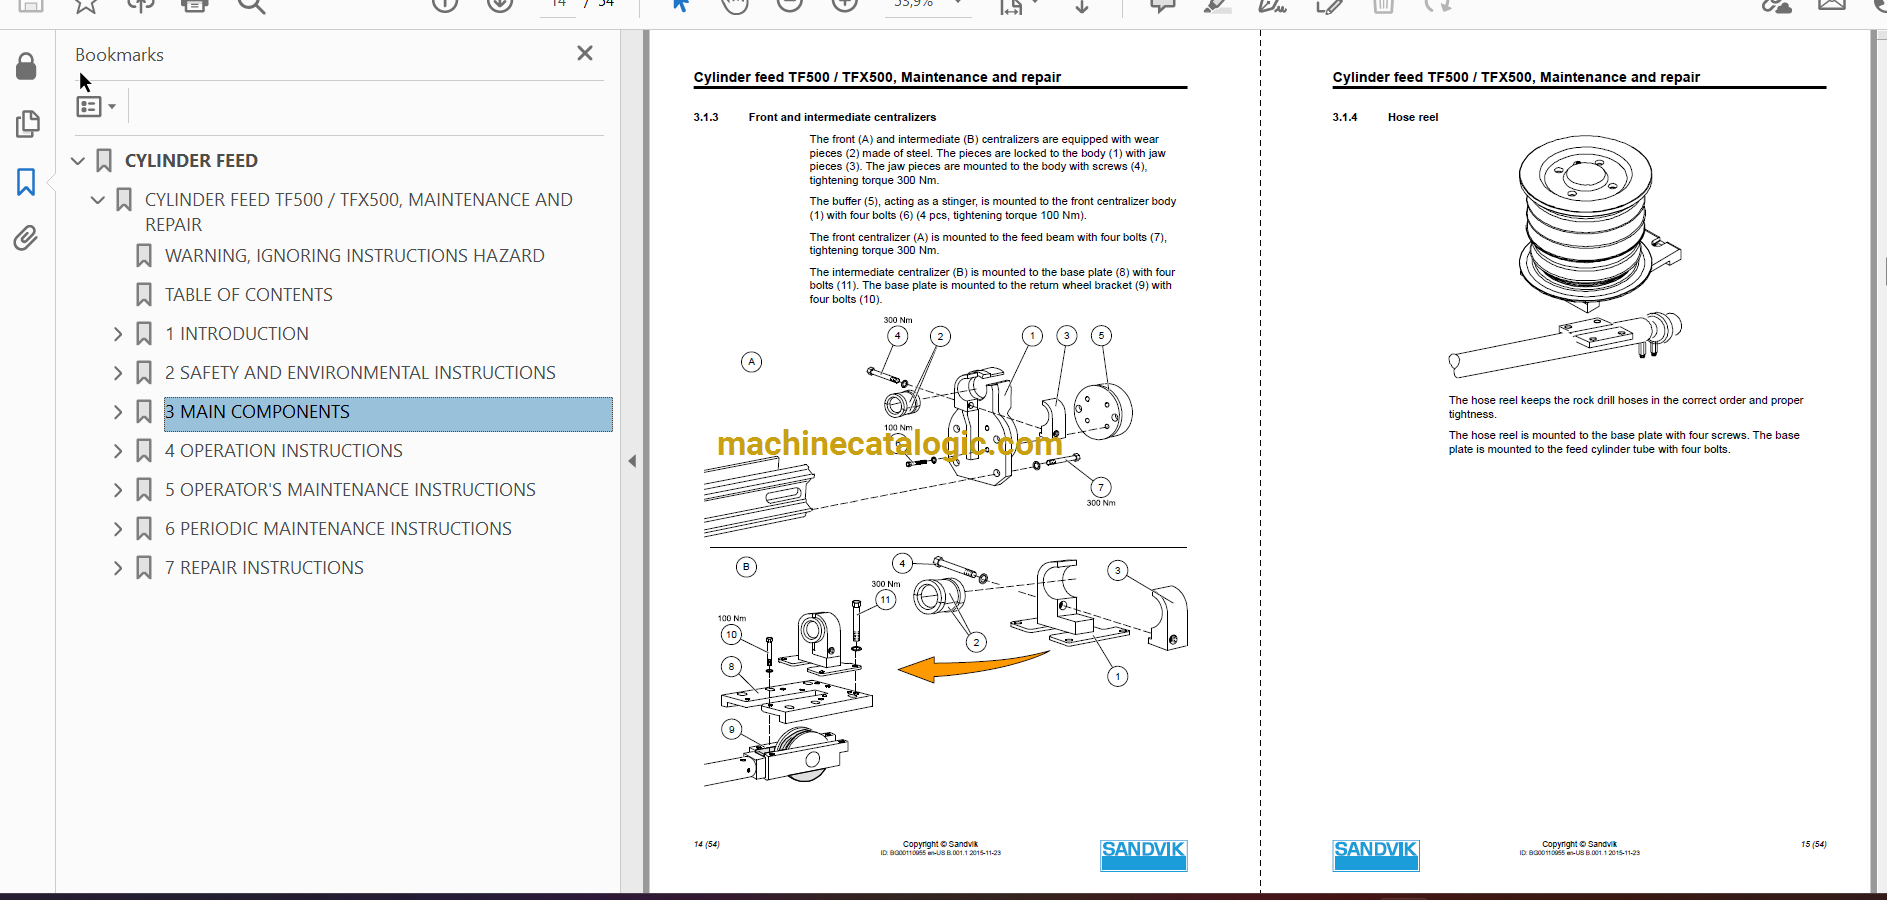Click the bookmark icon beside CYLINDER FEED TF500 / TFX500

tap(124, 200)
